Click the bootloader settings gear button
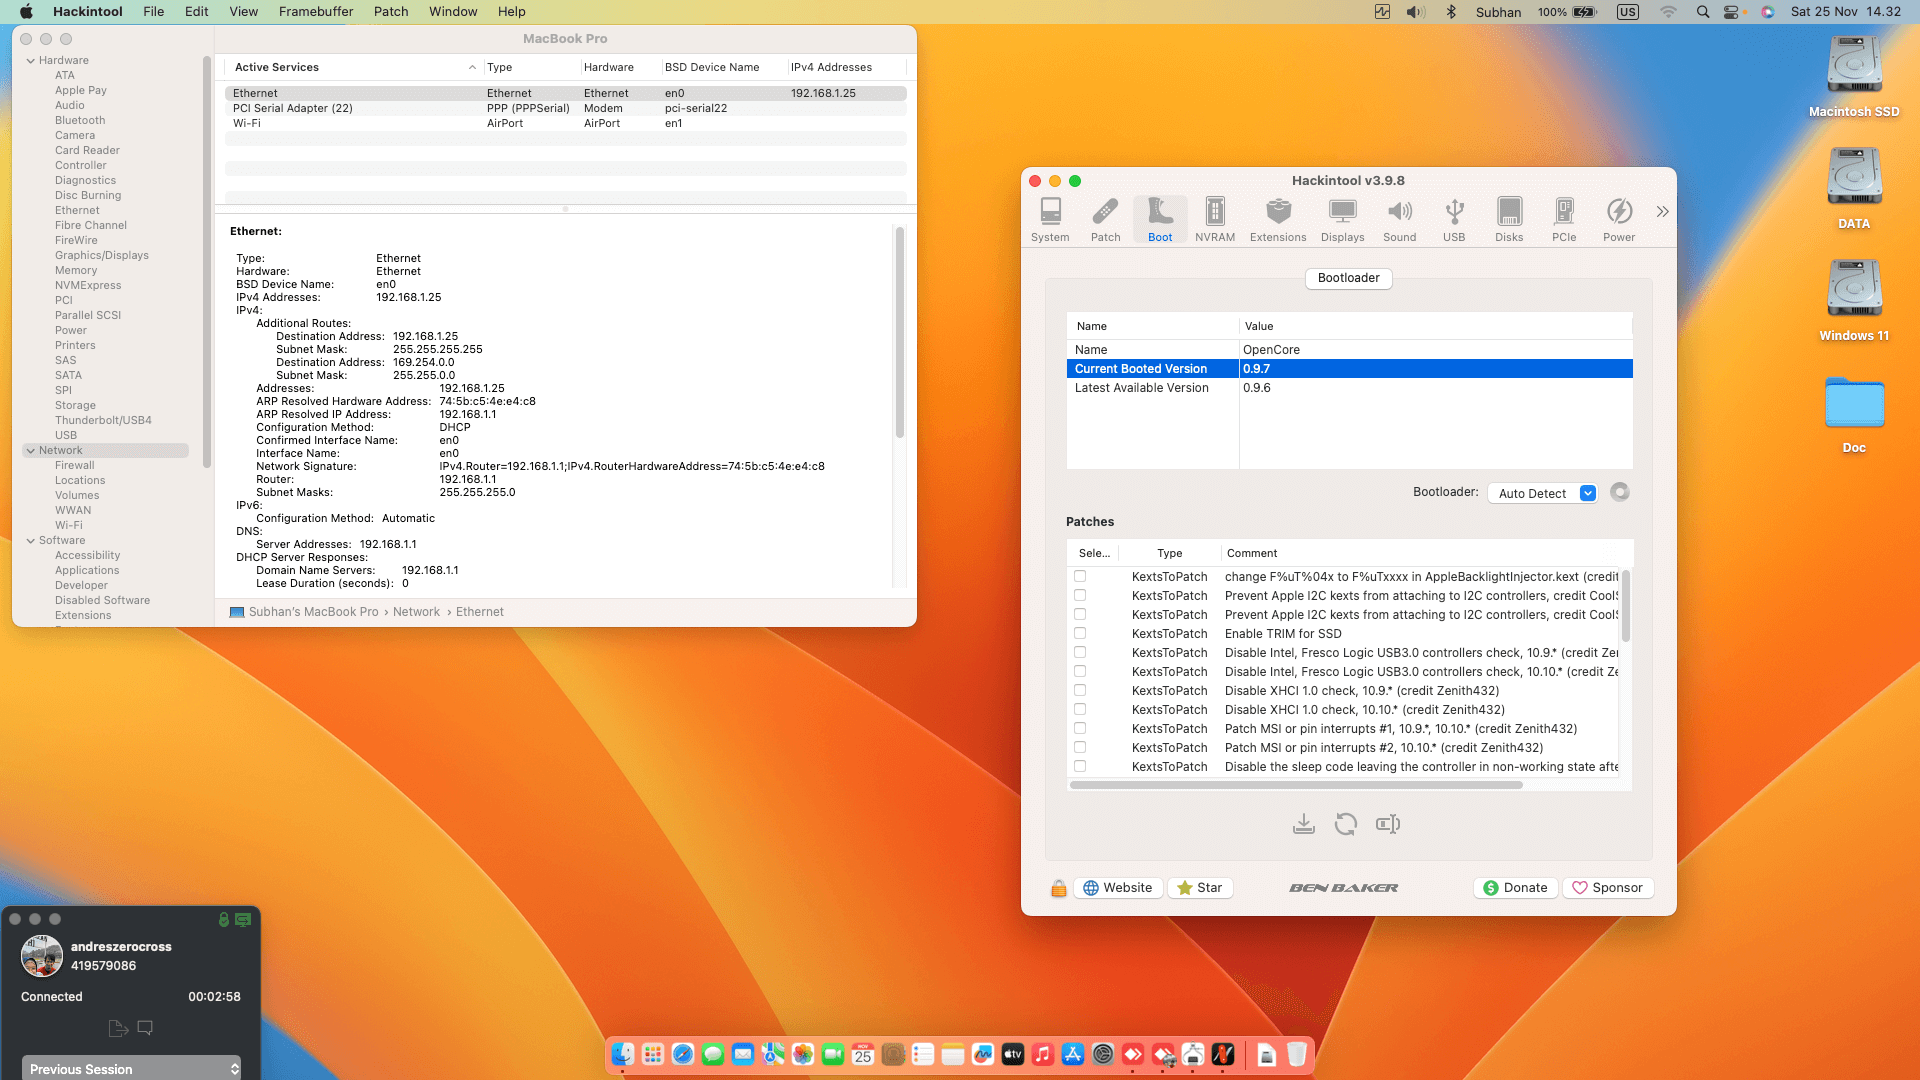This screenshot has width=1920, height=1080. (x=1620, y=492)
